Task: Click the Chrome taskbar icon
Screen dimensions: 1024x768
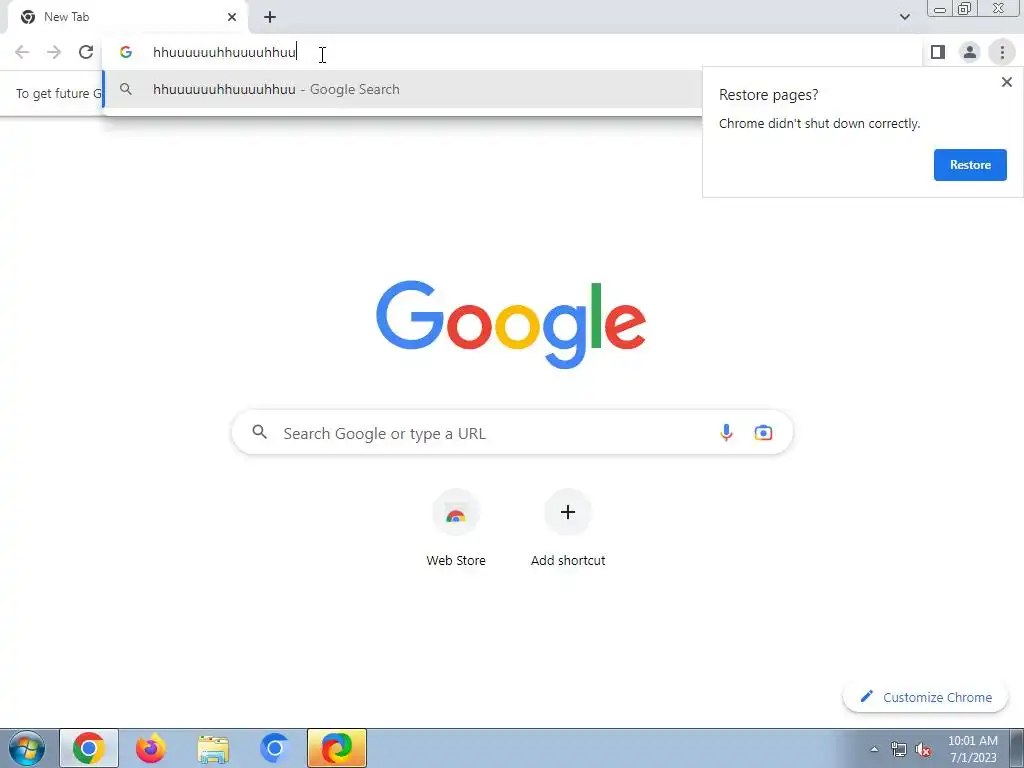Action: [89, 748]
